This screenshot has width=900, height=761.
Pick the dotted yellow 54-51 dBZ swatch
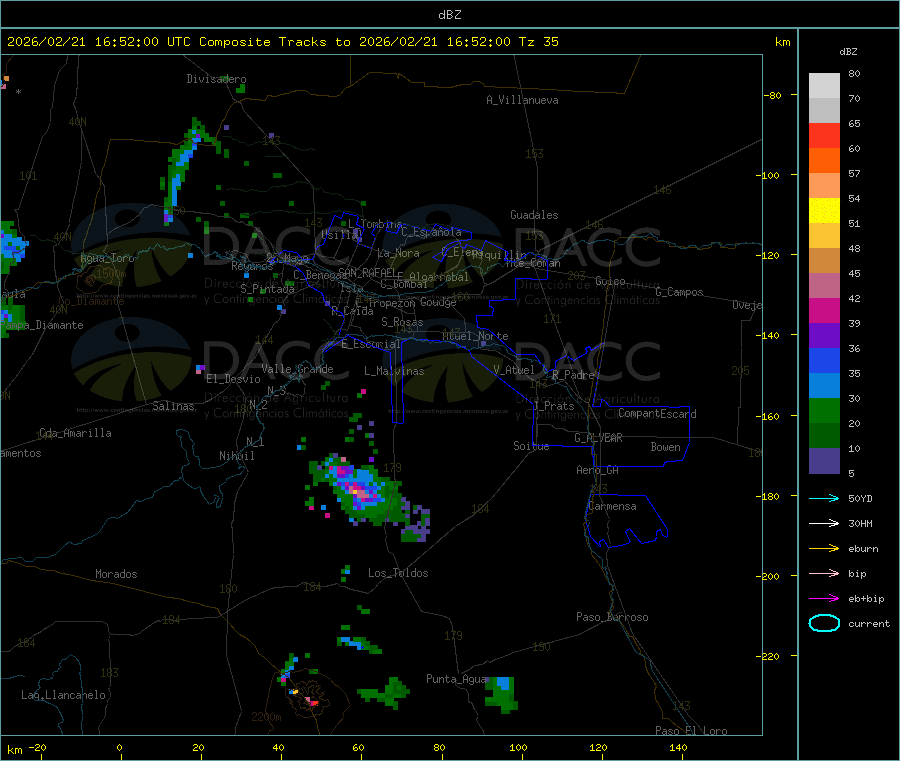coord(824,211)
